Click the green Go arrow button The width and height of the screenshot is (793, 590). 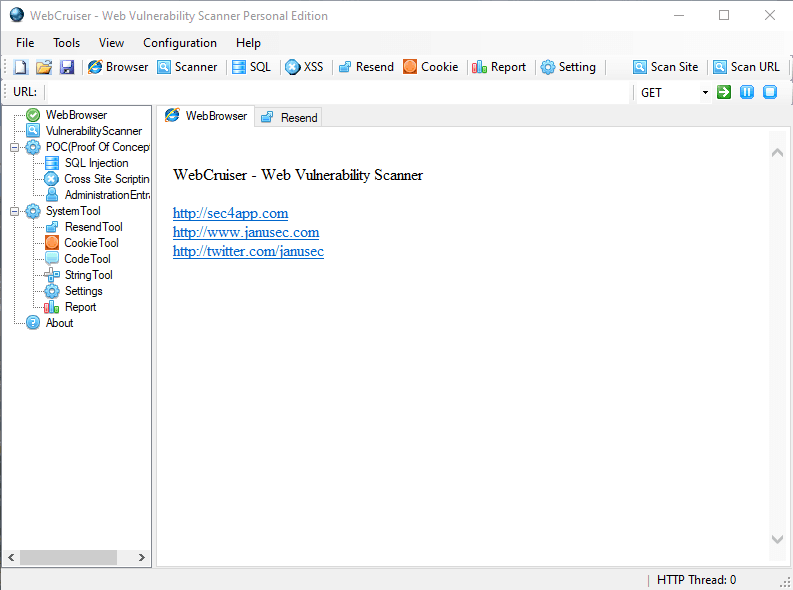pyautogui.click(x=724, y=92)
